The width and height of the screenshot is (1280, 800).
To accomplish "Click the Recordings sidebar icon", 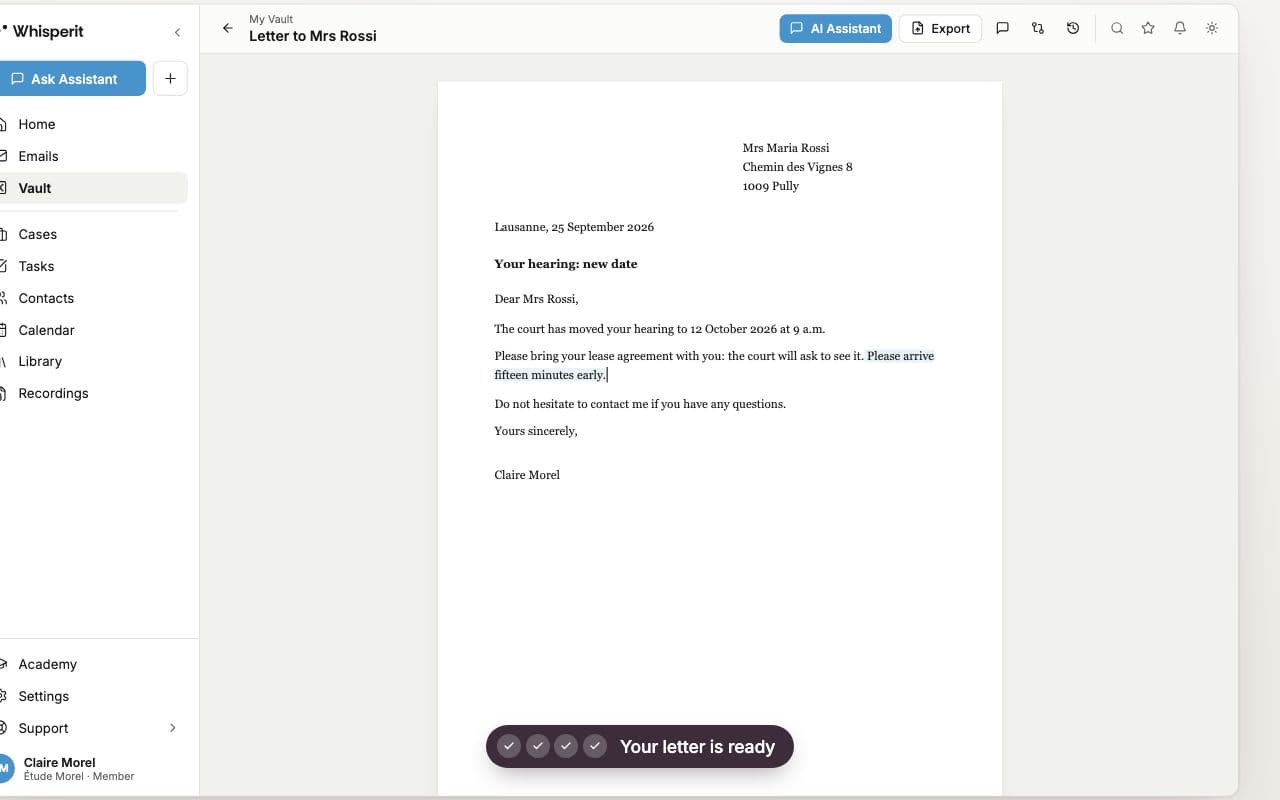I will pos(4,393).
